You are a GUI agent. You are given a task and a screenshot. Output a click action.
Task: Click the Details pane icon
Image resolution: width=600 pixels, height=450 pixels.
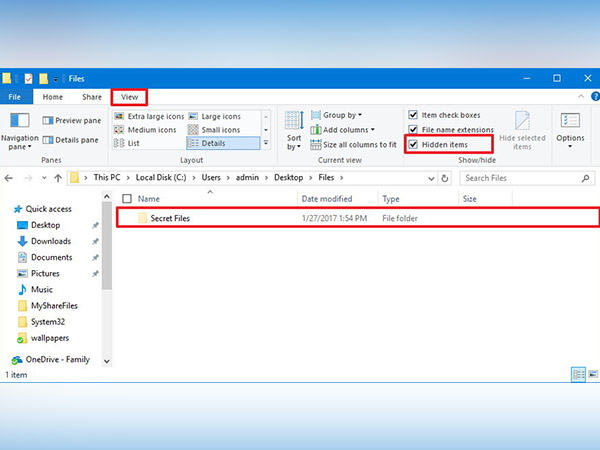point(47,140)
